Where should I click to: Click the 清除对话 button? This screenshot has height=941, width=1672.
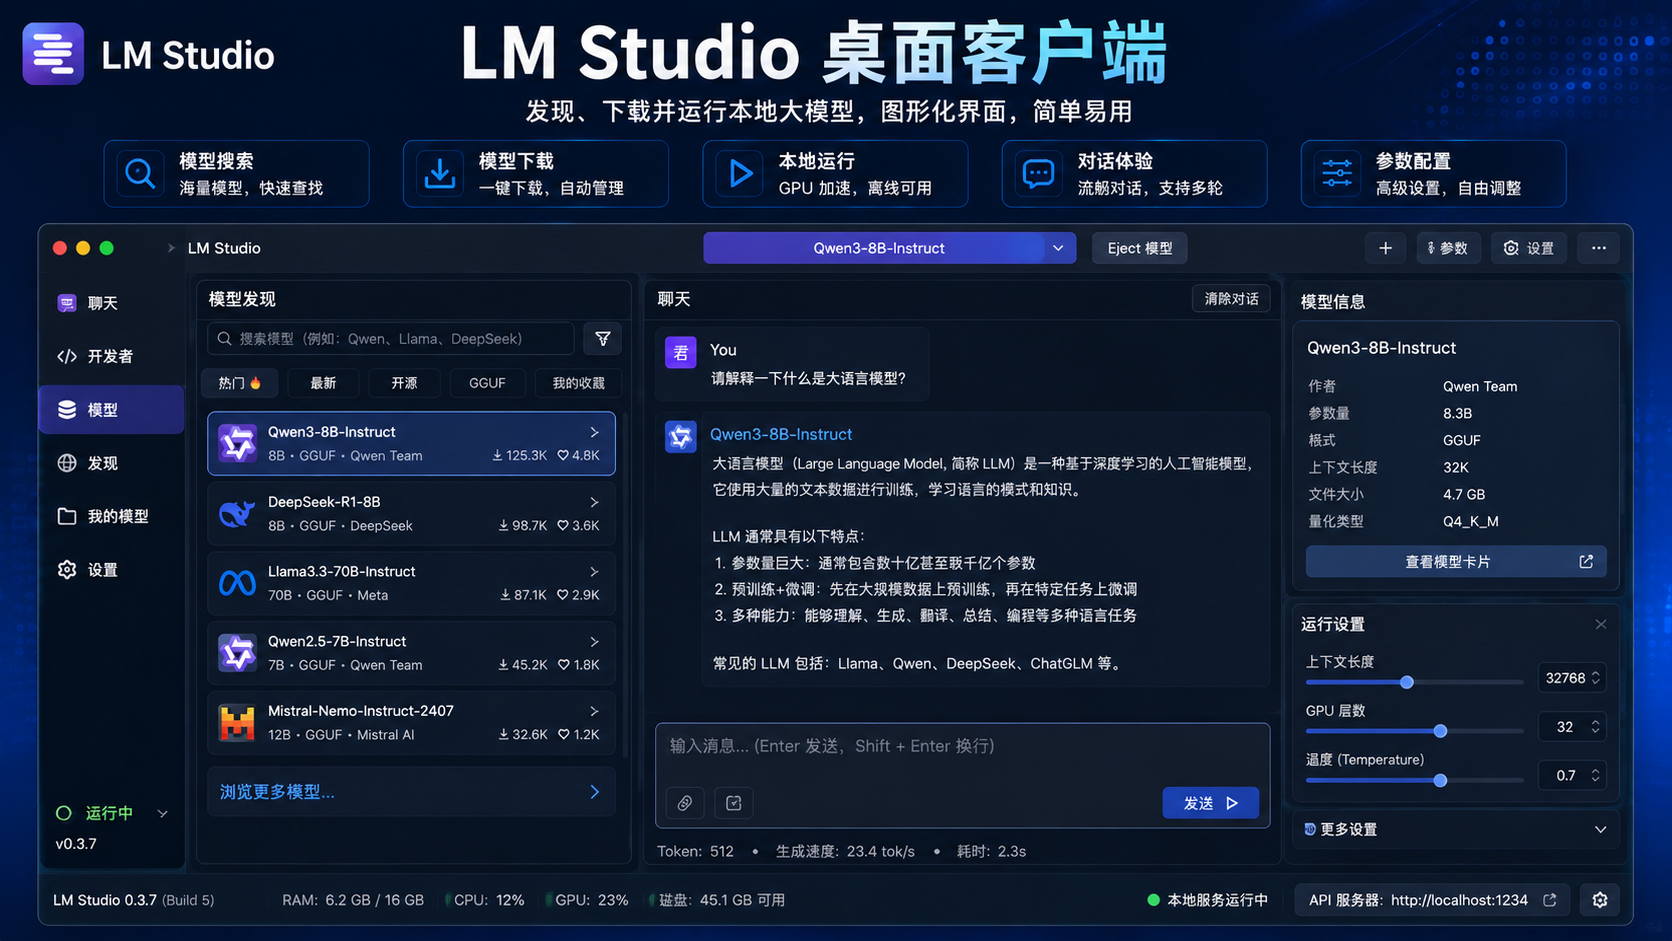(x=1231, y=299)
